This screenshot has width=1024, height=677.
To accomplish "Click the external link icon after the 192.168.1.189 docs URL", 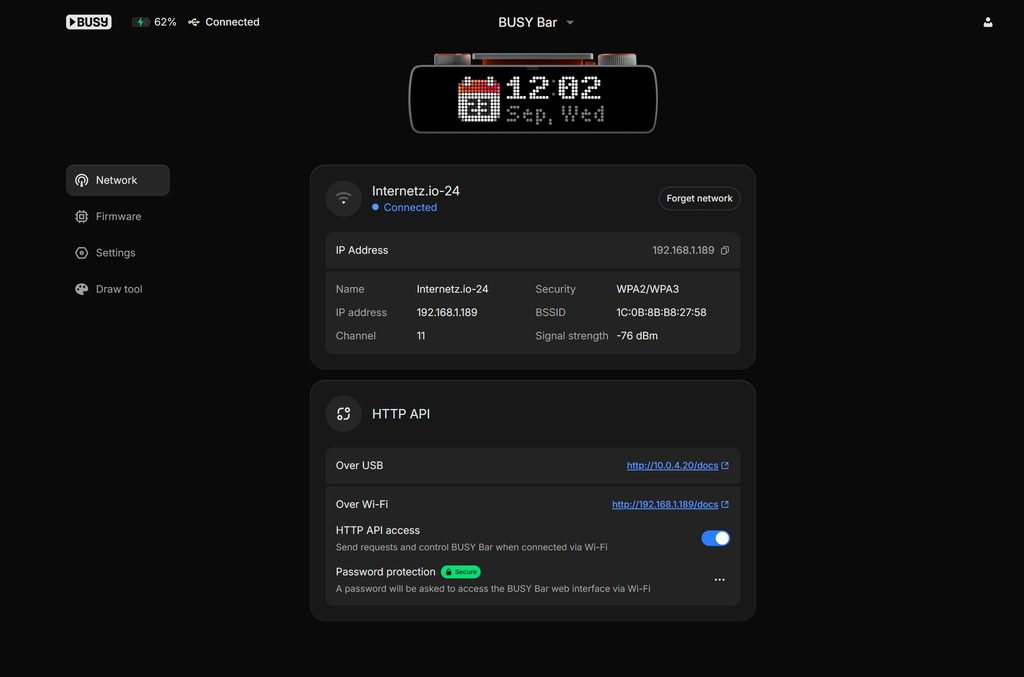I will point(725,505).
